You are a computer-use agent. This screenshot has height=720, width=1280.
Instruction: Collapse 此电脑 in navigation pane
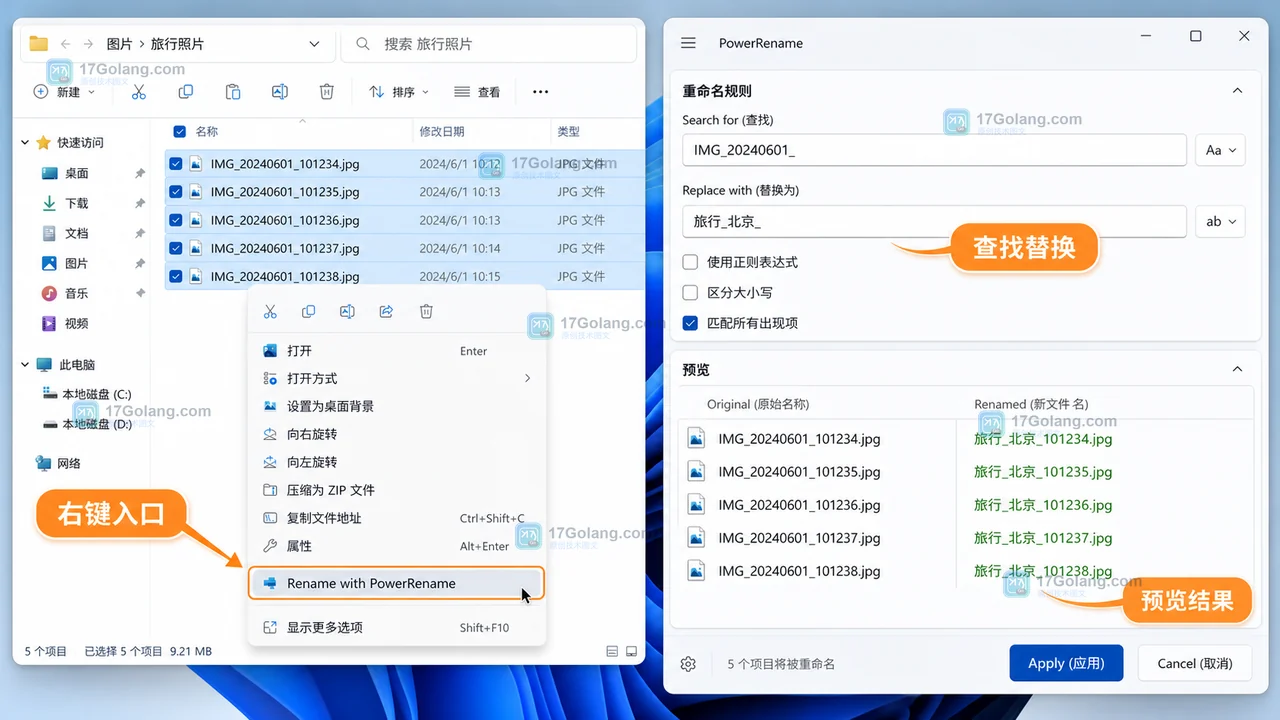point(25,365)
